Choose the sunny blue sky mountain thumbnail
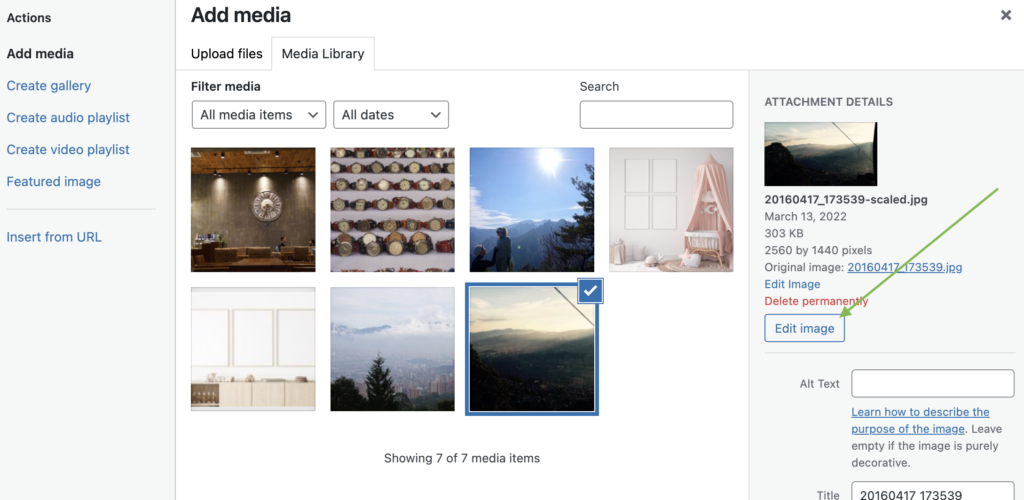This screenshot has width=1024, height=500. [532, 210]
